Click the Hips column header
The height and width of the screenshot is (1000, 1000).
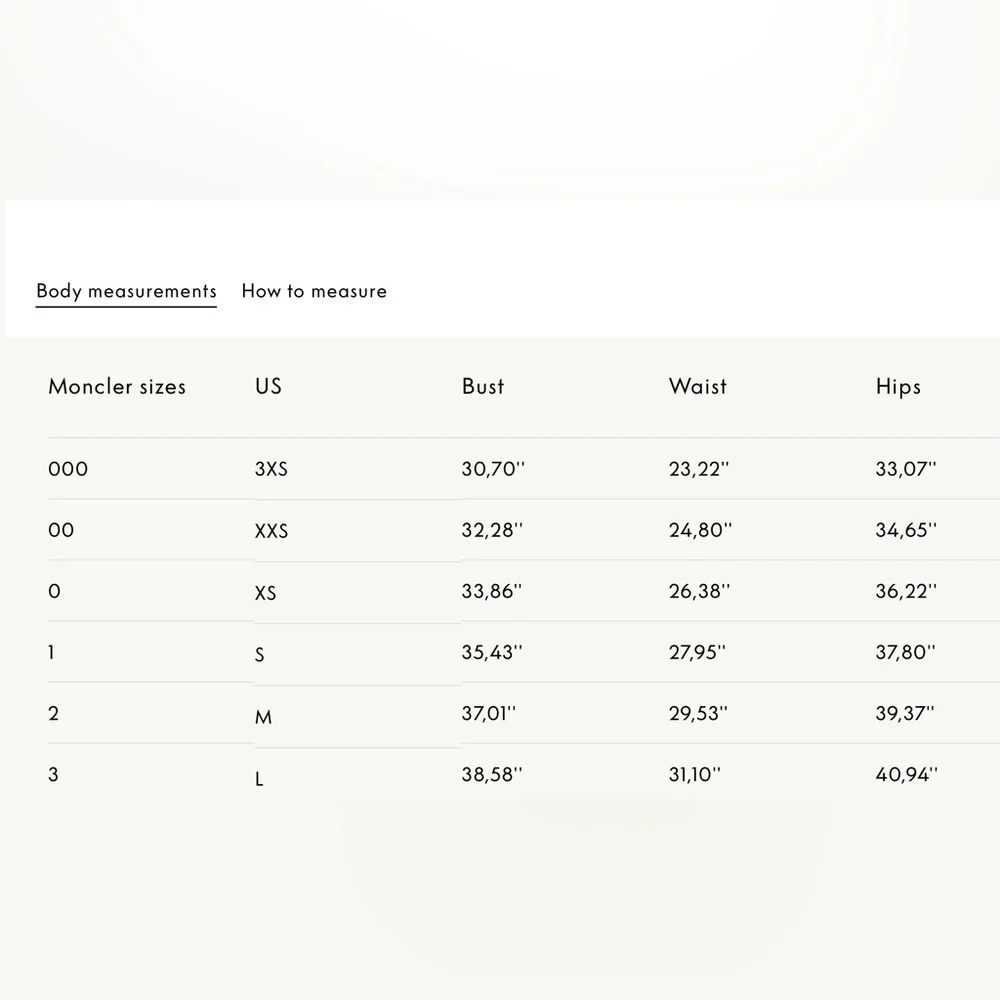coord(898,386)
